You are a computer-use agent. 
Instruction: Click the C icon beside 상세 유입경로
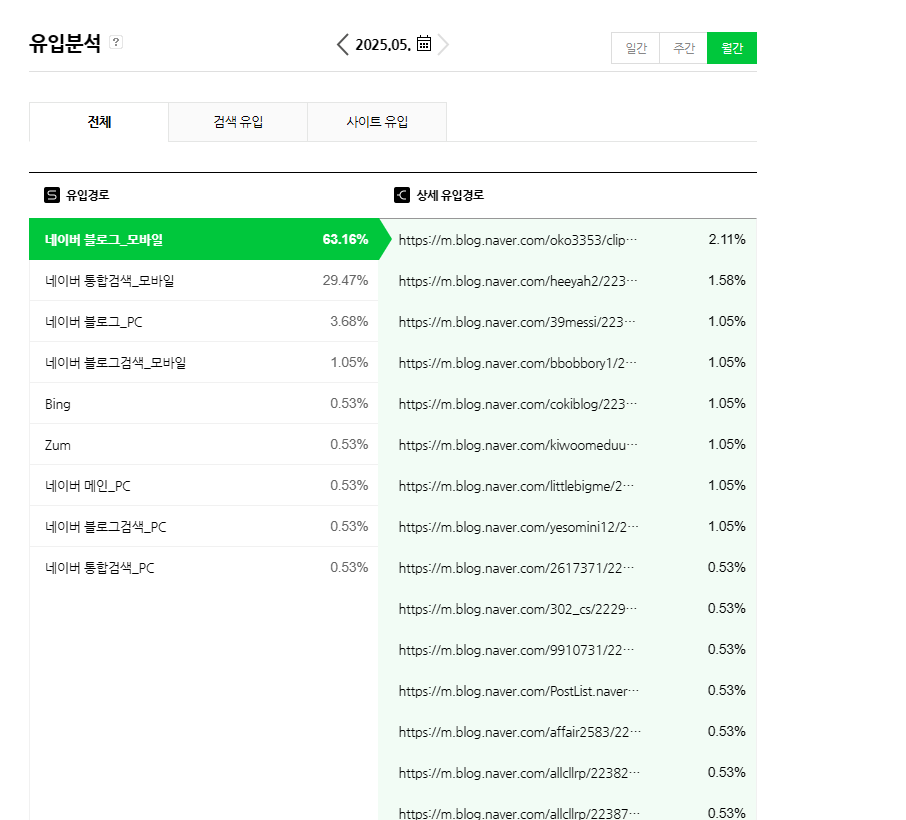402,195
